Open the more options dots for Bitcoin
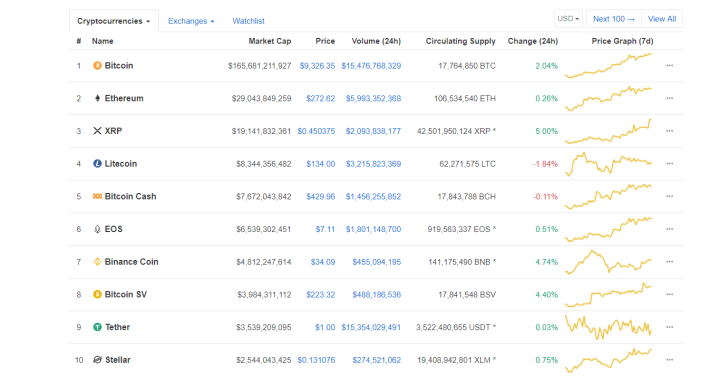Screen dimensions: 710x376 click(x=670, y=66)
